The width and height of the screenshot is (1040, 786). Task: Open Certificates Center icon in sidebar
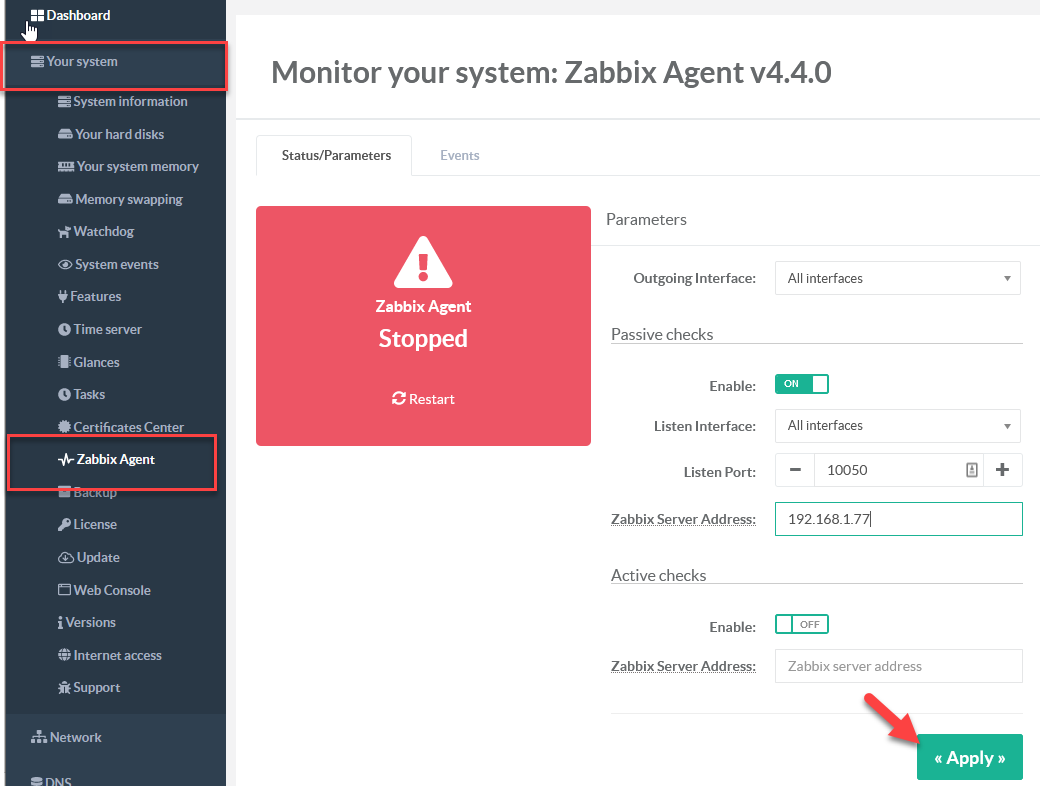coord(65,427)
